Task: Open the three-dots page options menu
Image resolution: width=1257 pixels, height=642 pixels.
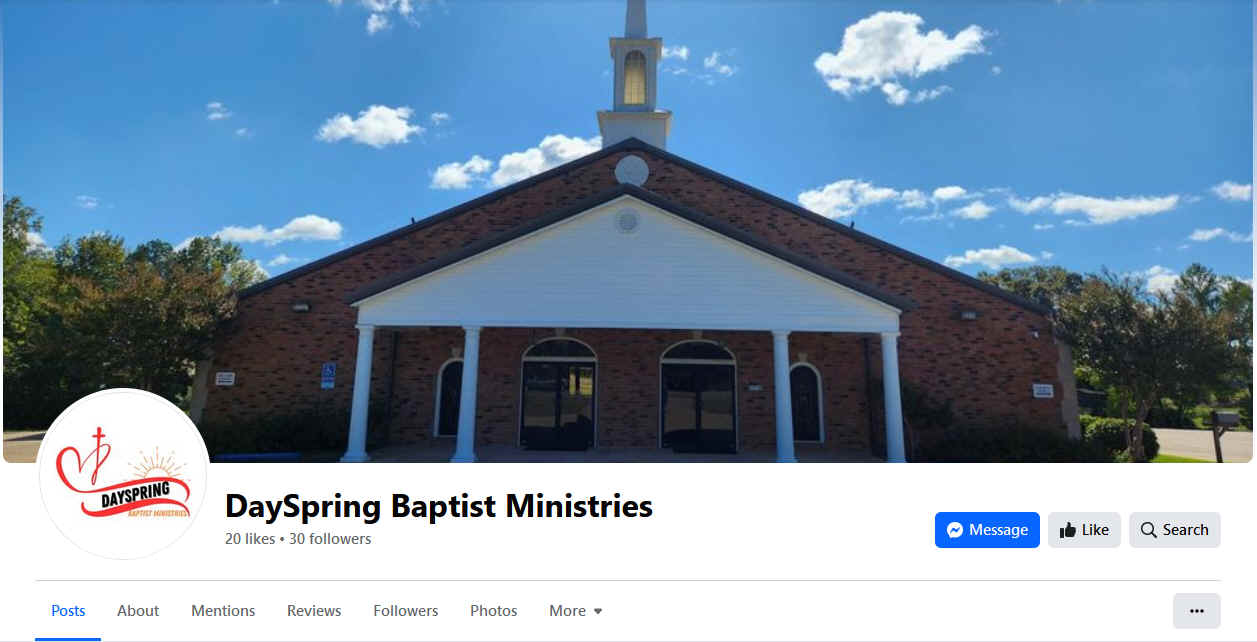Action: 1196,611
